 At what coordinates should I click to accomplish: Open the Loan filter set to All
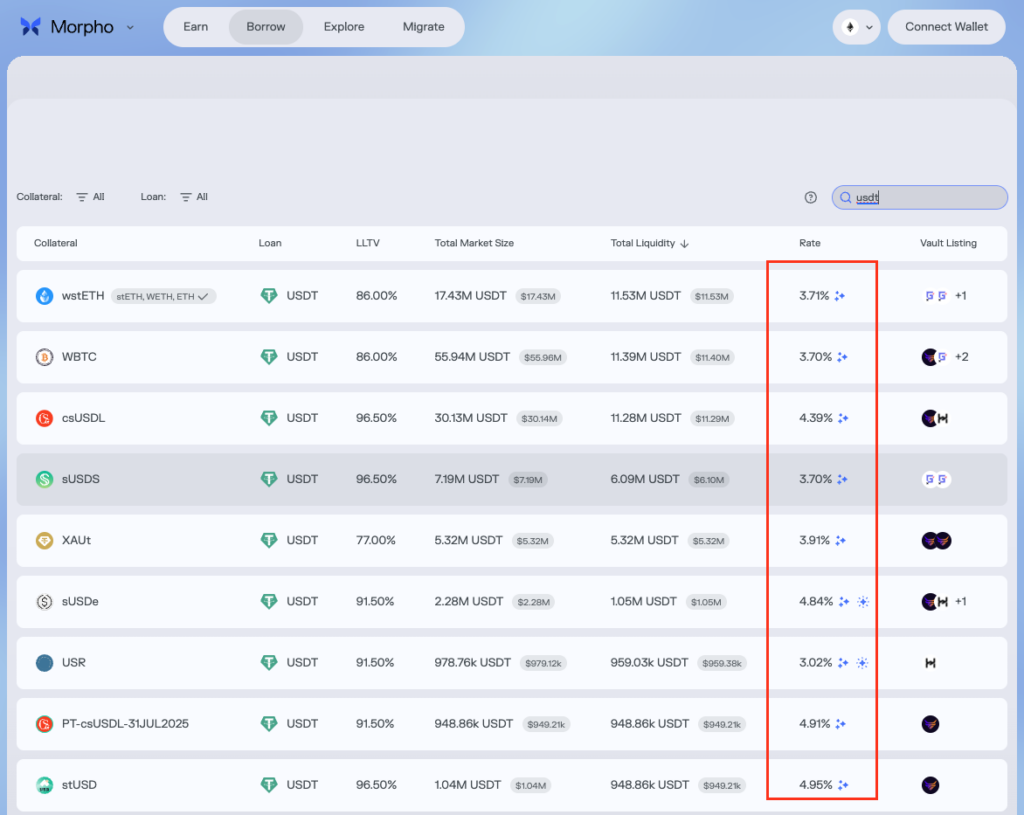194,197
